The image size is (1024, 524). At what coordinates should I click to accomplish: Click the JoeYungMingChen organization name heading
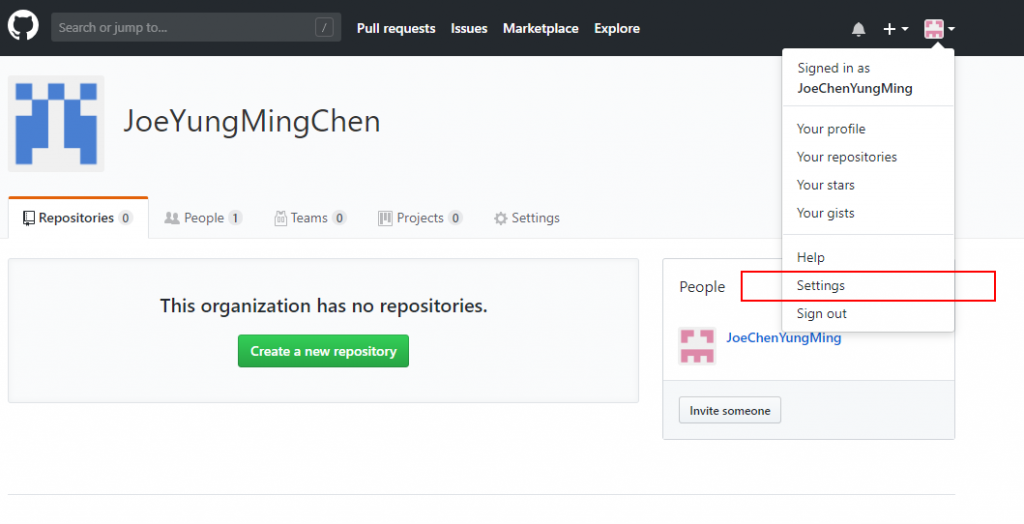(x=251, y=122)
